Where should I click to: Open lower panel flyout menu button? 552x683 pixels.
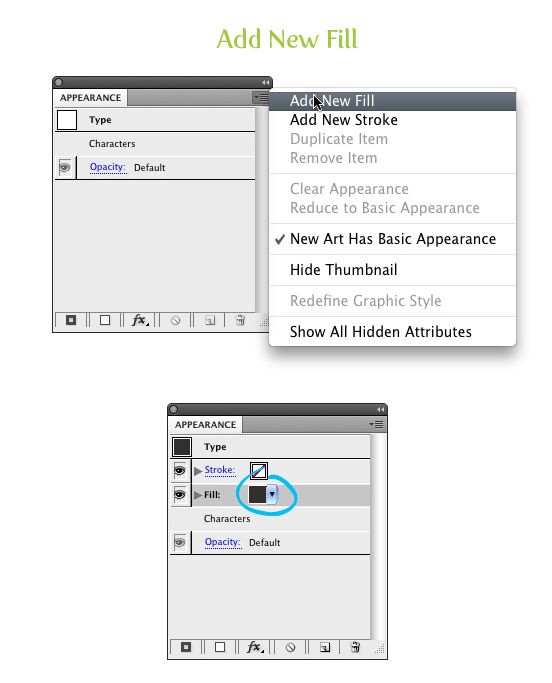tap(376, 424)
